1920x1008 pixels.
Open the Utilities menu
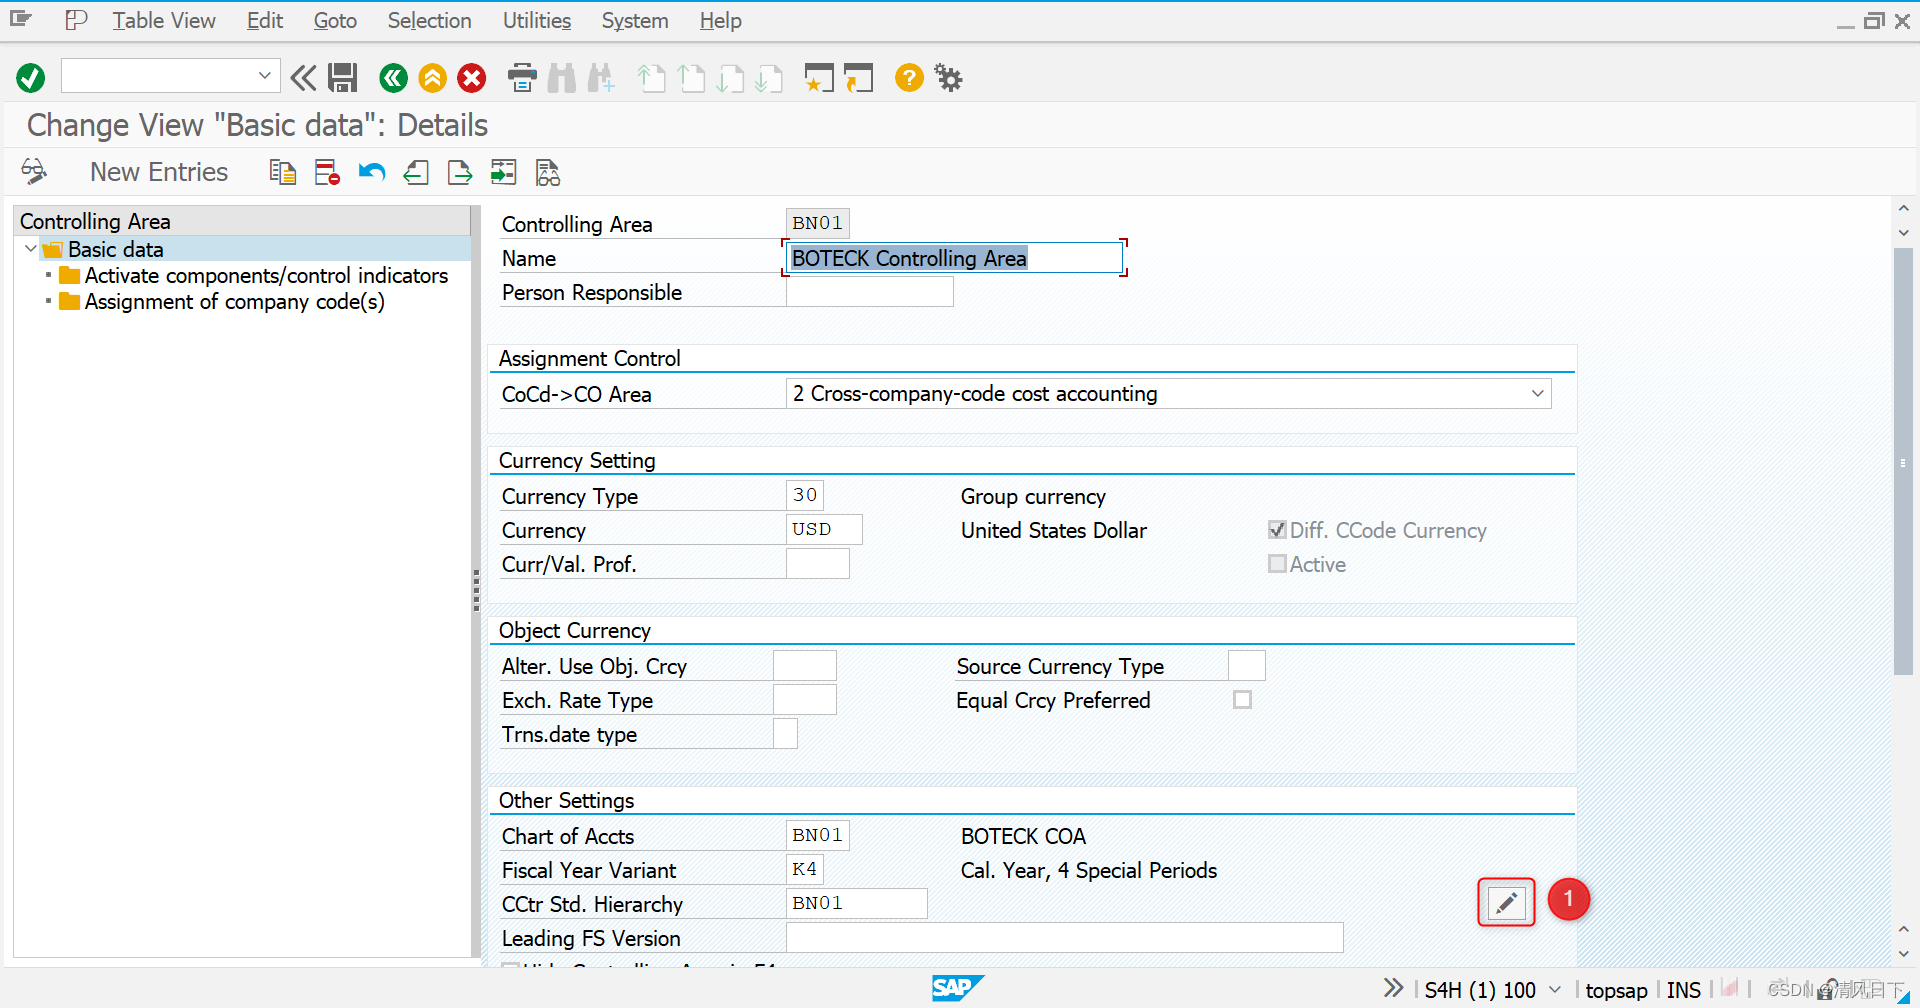pos(537,21)
